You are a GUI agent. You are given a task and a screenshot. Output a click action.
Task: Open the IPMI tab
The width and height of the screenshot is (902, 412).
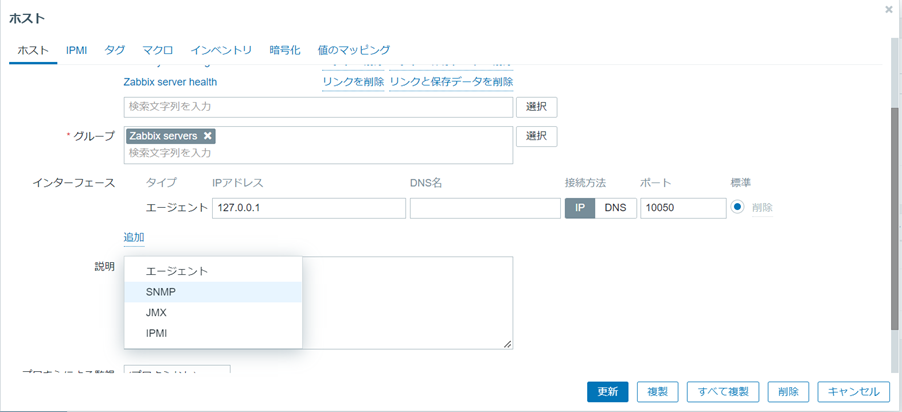(77, 50)
